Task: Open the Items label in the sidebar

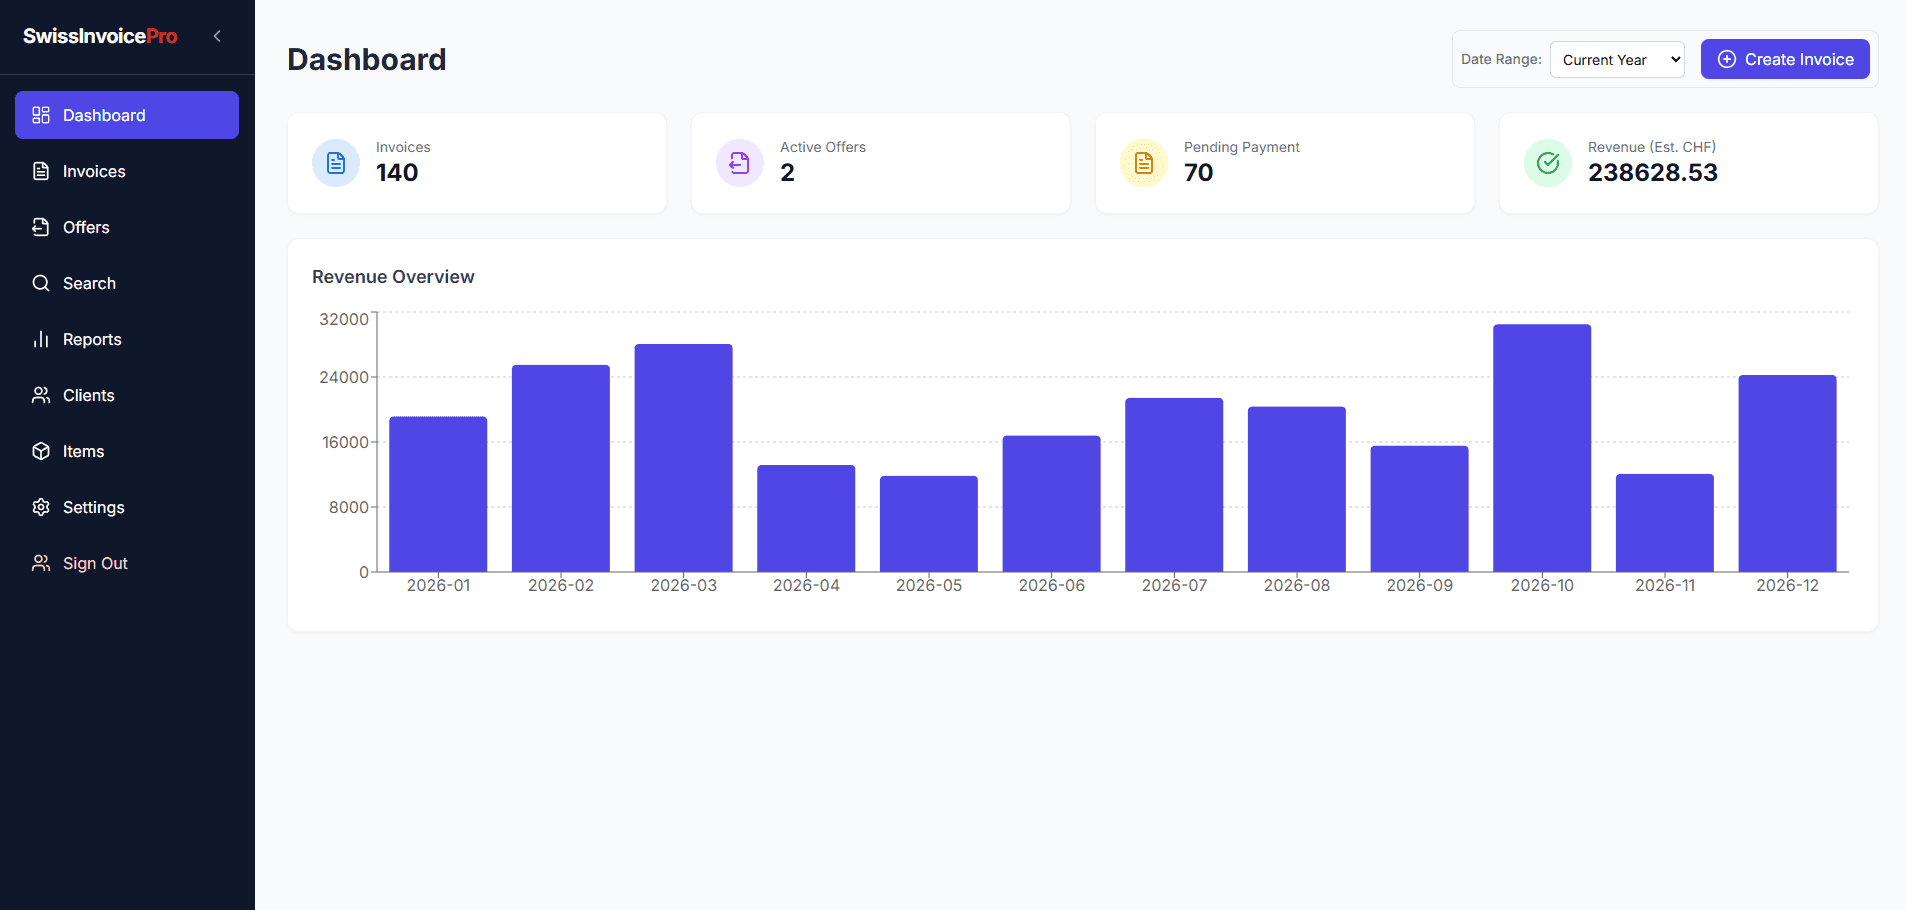Action: (83, 451)
